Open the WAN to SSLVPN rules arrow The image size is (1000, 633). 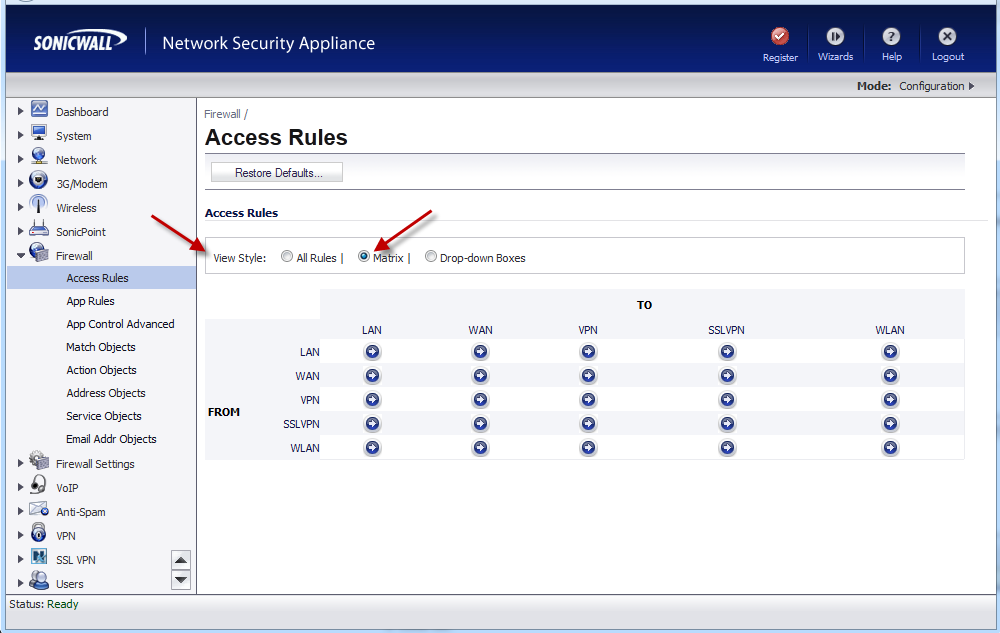click(x=727, y=375)
